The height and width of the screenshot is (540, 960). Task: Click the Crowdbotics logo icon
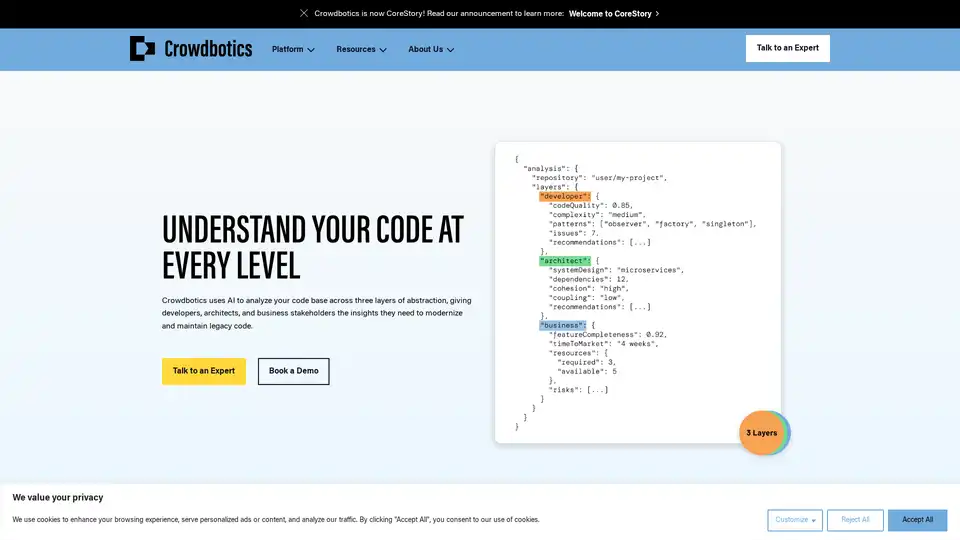[142, 49]
